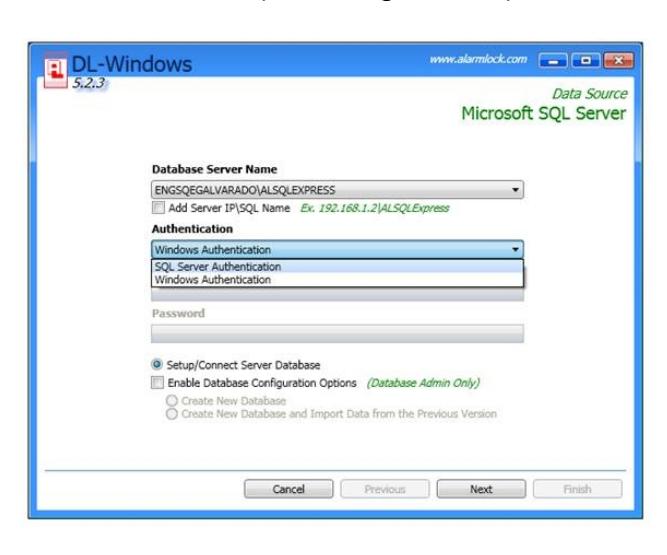Select Create New Database and Import Data option
The image size is (667, 555).
coord(172,414)
